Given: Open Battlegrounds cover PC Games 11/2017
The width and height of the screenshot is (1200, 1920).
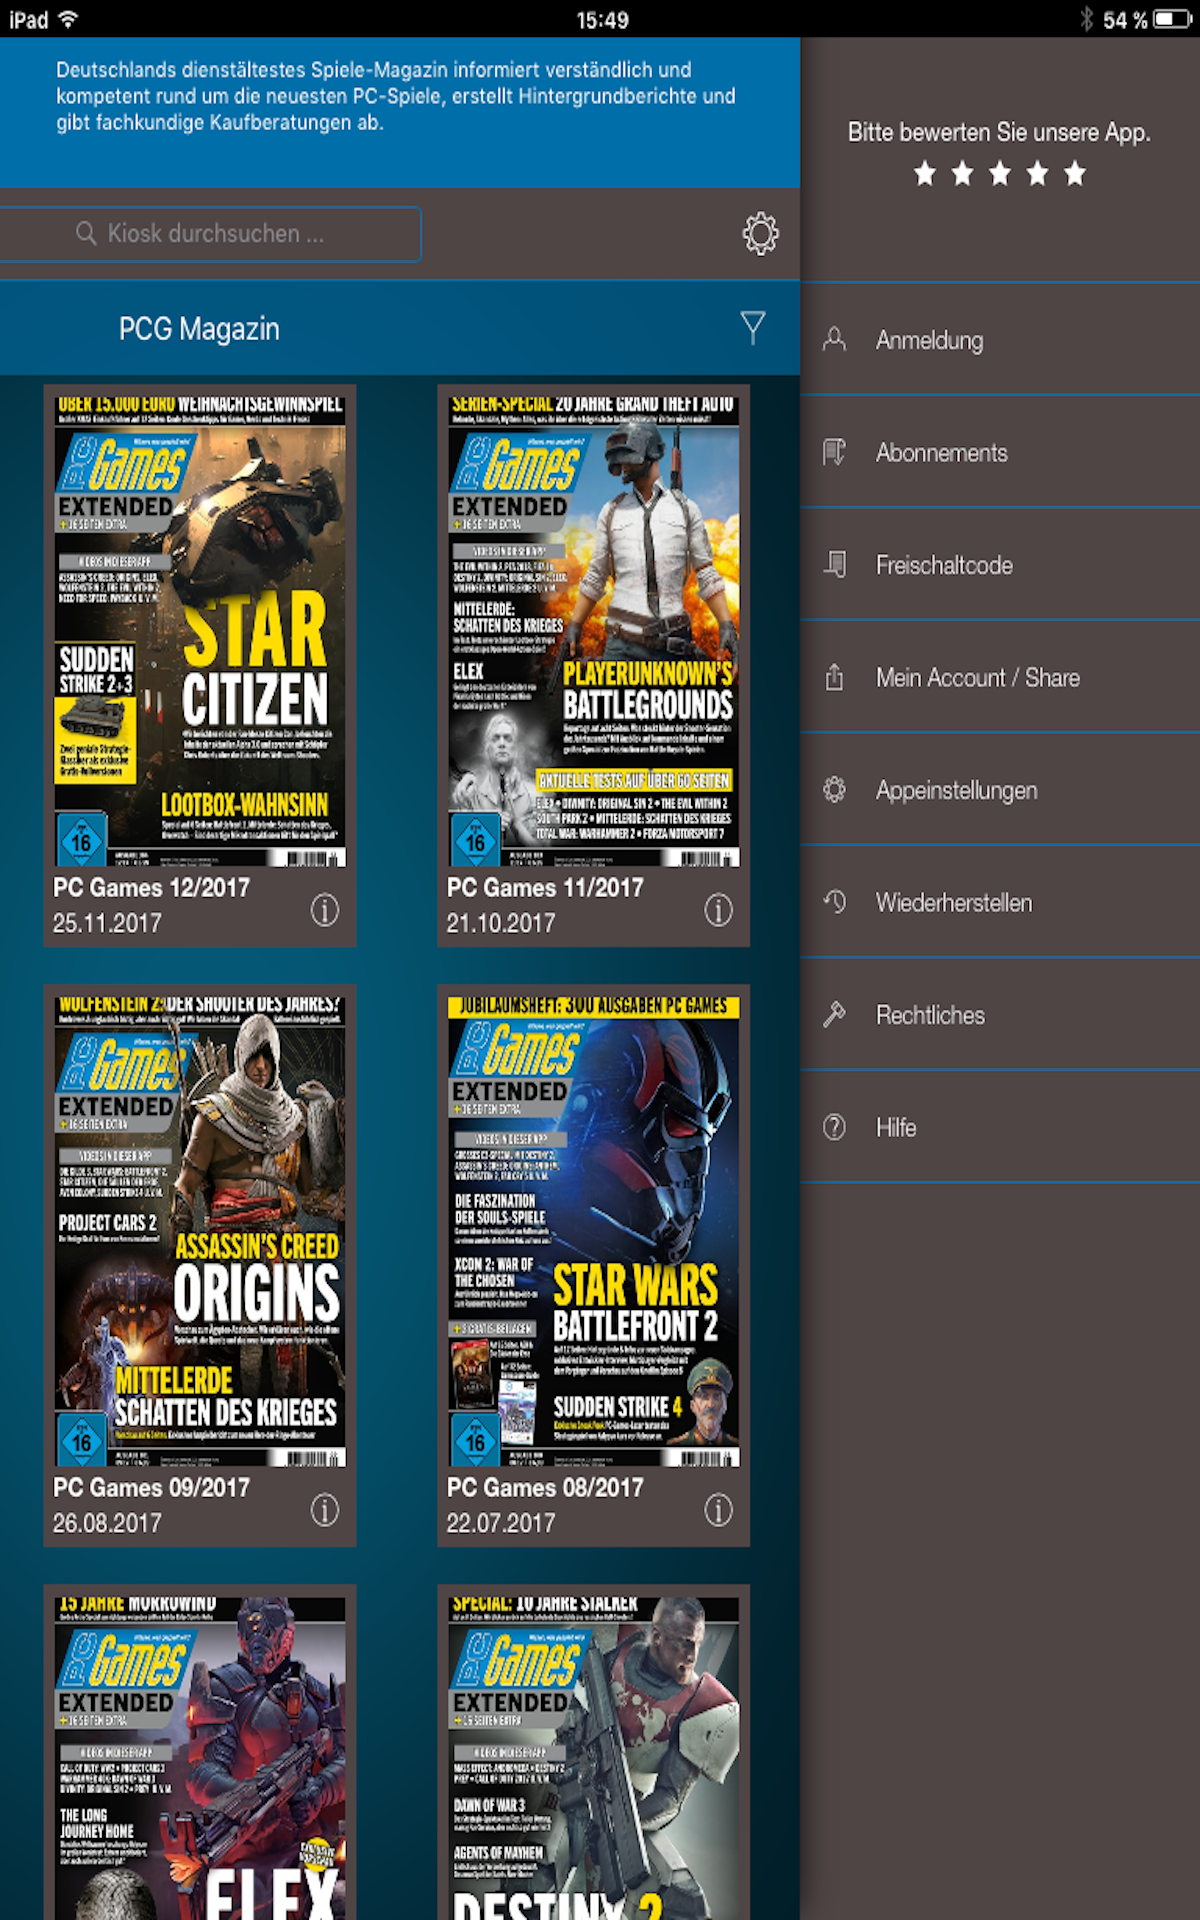Looking at the screenshot, I should 594,631.
